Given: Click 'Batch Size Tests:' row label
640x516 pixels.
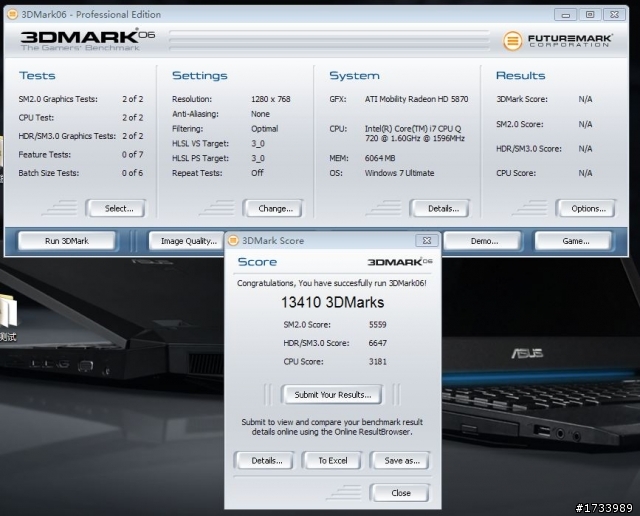Looking at the screenshot, I should point(49,173).
